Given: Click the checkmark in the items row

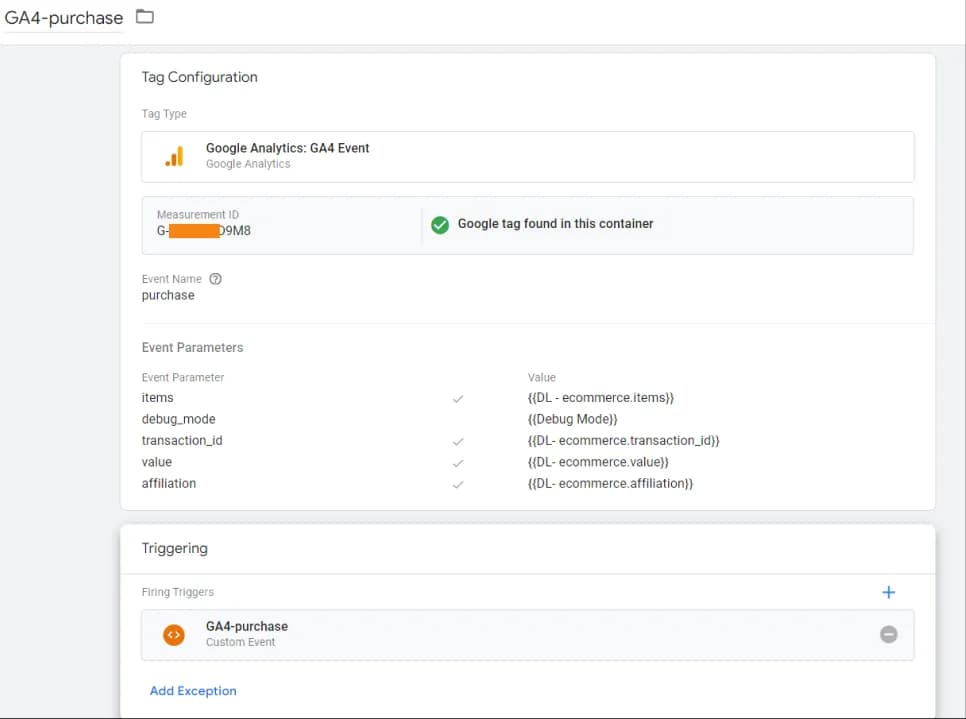Looking at the screenshot, I should coord(458,399).
